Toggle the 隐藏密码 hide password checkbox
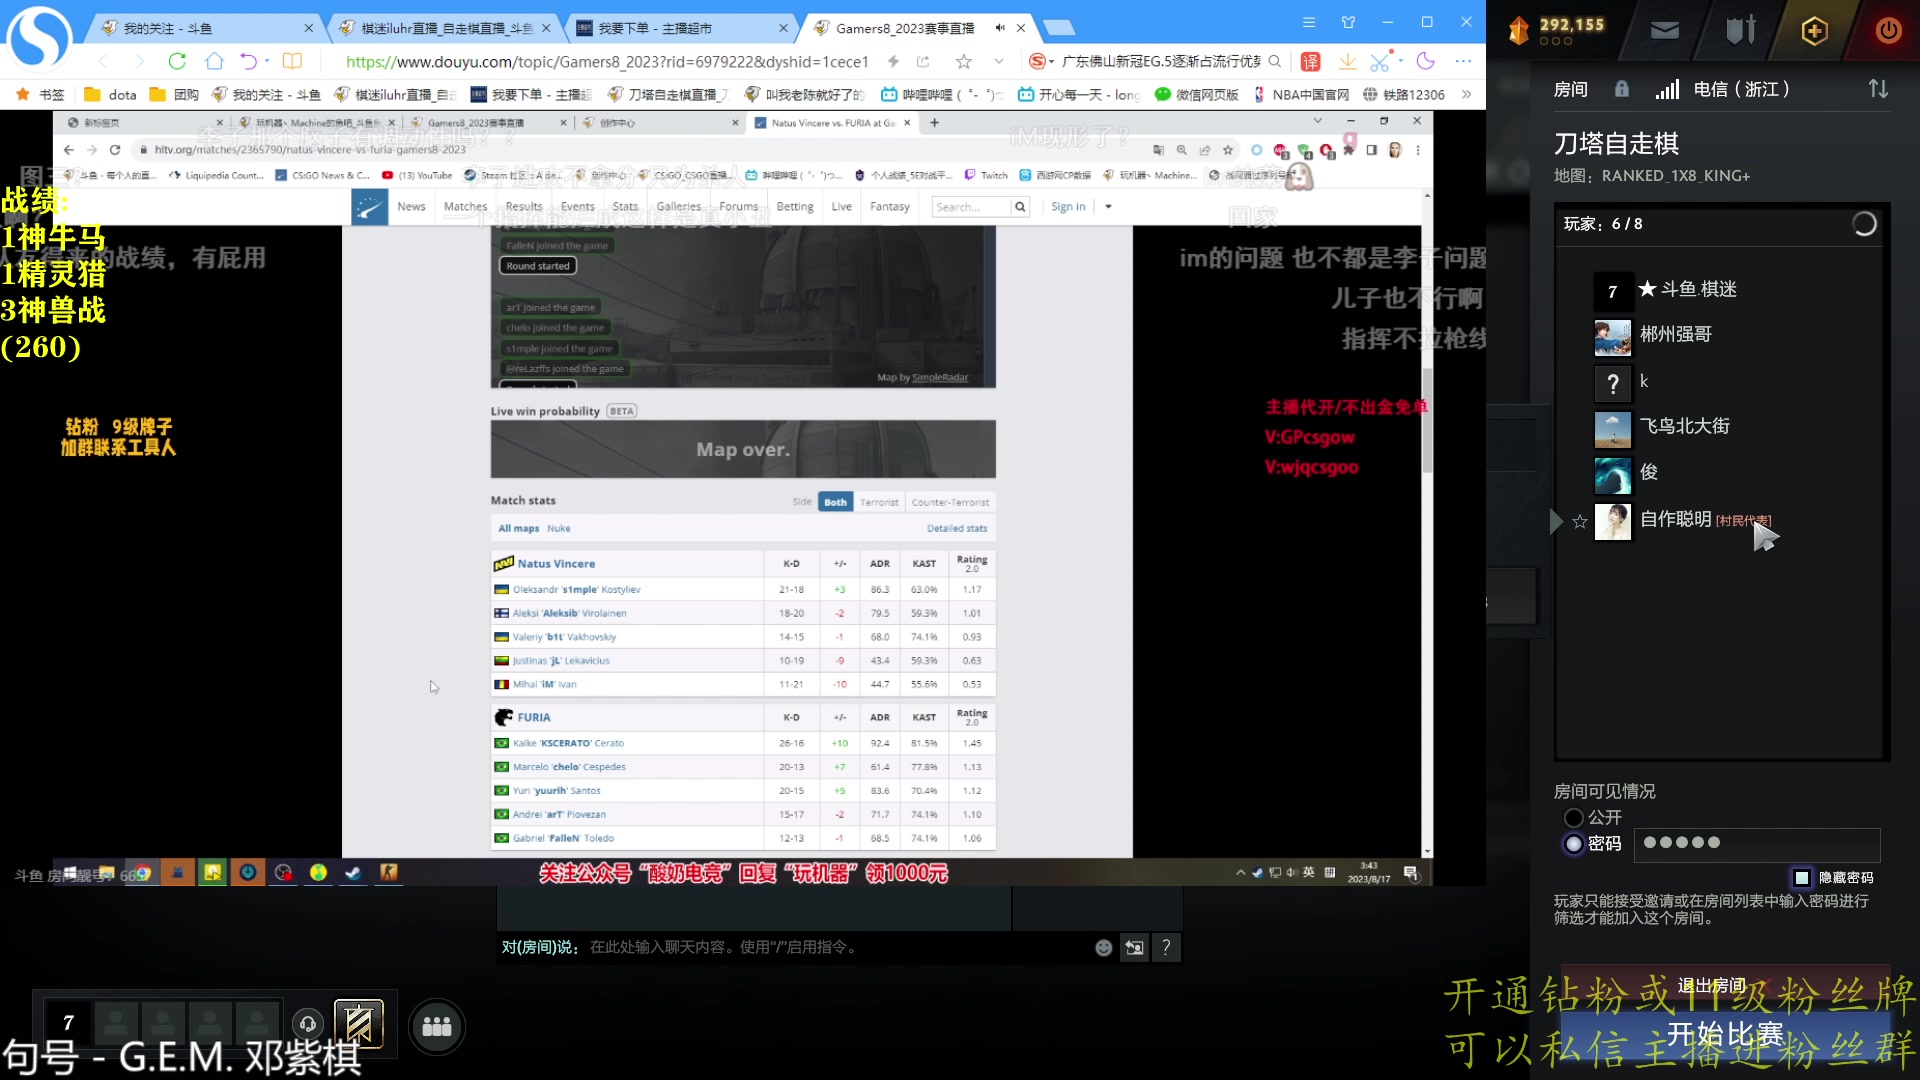The image size is (1920, 1080). click(x=1802, y=878)
